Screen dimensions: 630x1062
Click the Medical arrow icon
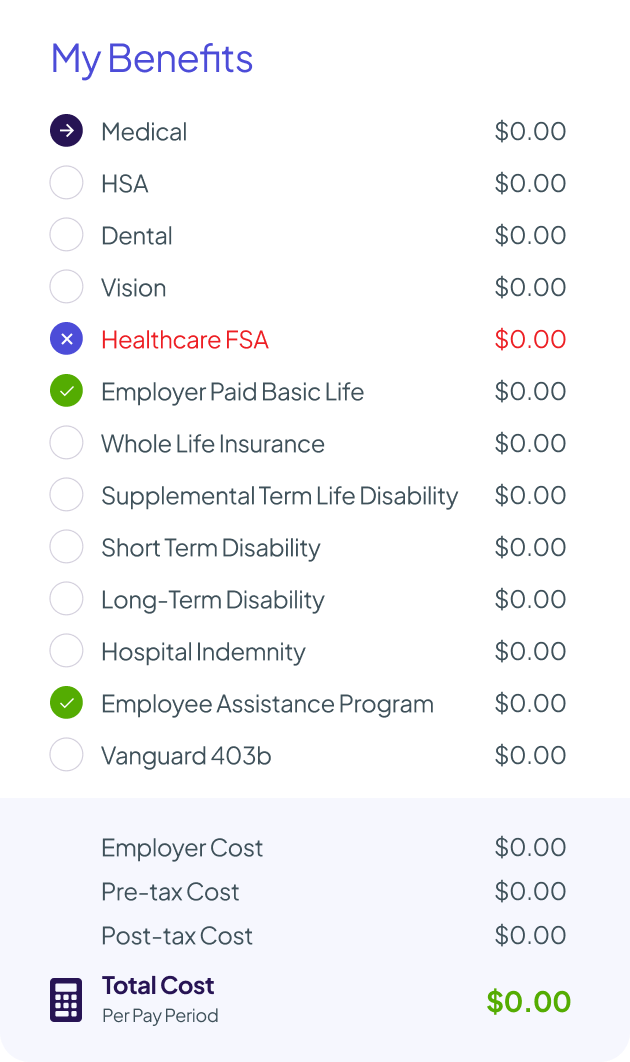point(66,131)
